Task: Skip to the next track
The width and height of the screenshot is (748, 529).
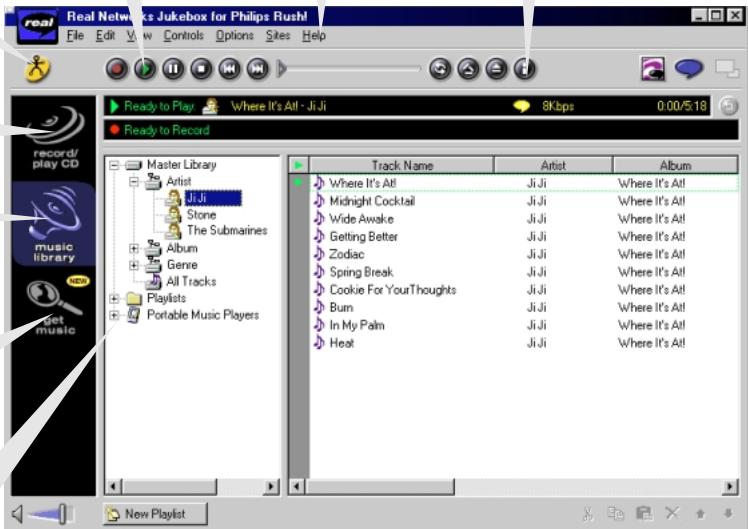Action: point(258,69)
